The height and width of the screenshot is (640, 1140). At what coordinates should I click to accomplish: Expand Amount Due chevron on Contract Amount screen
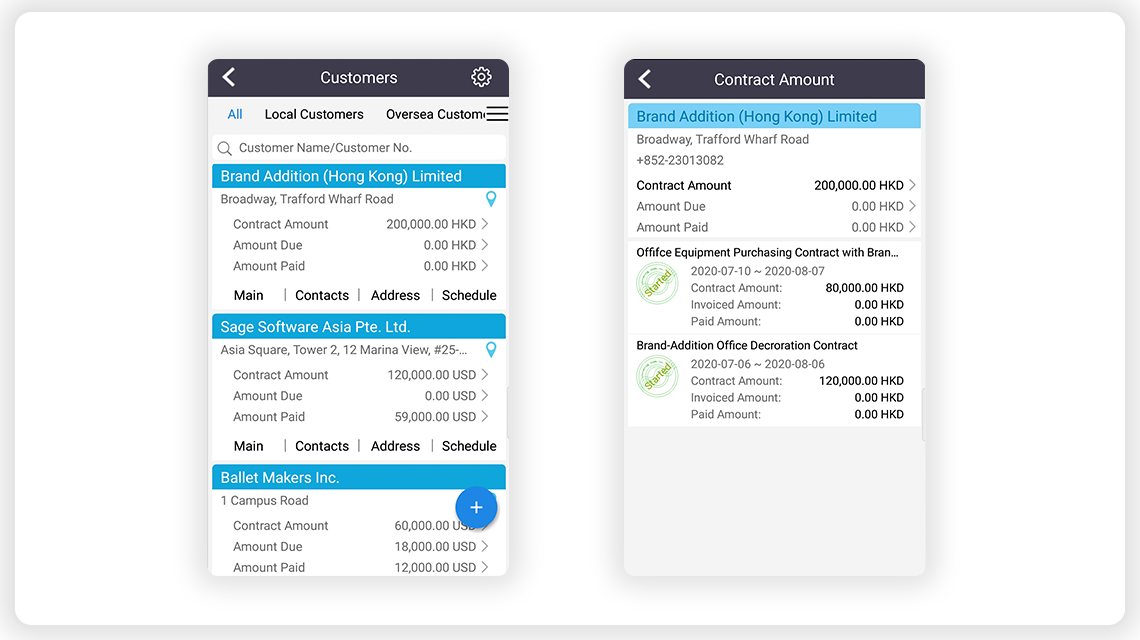coord(912,207)
